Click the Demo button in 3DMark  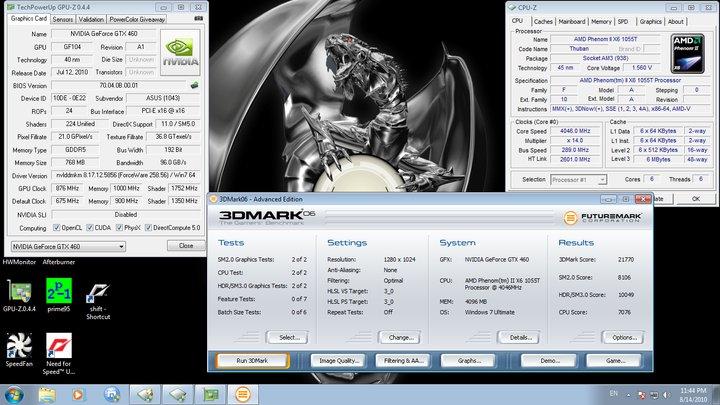549,360
